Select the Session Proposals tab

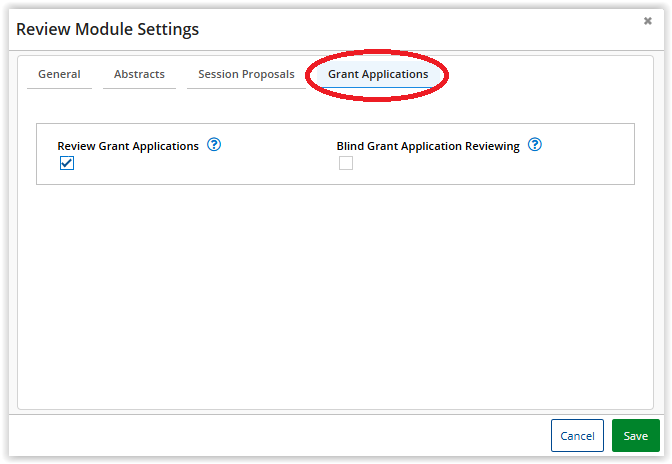[246, 75]
